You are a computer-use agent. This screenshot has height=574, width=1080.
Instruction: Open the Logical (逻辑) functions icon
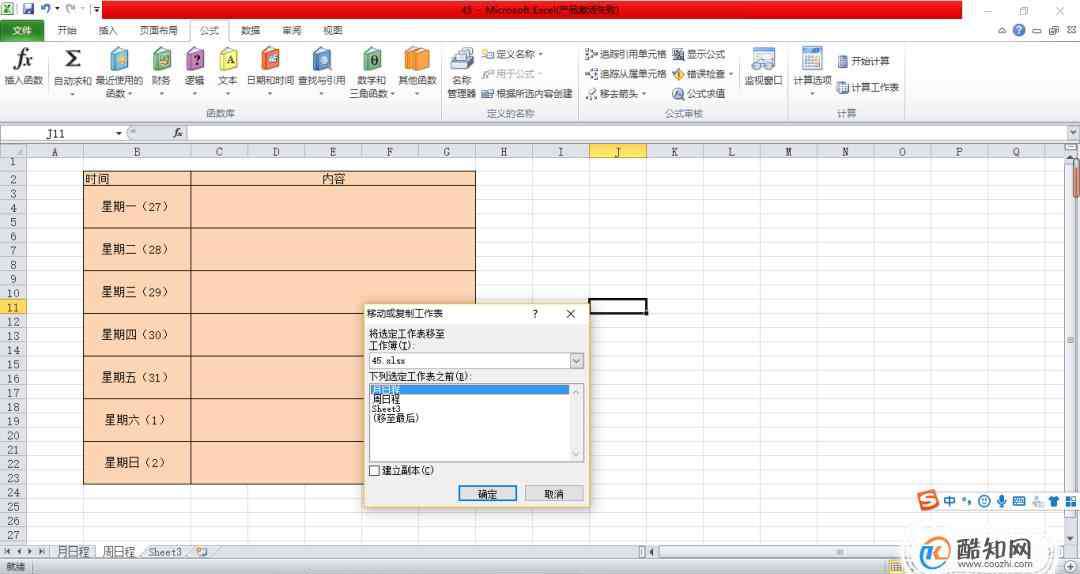tap(194, 62)
